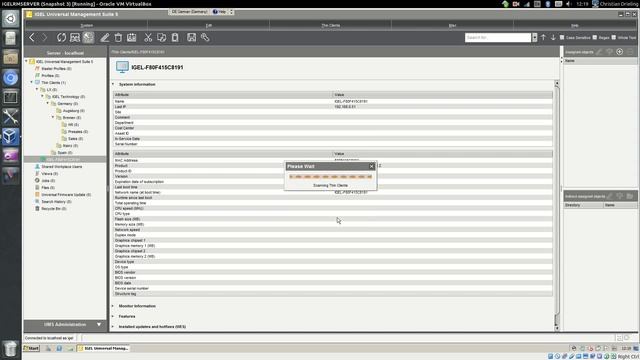The image size is (640, 360).
Task: Click IGEL Universal Management taskbar button
Action: click(103, 349)
